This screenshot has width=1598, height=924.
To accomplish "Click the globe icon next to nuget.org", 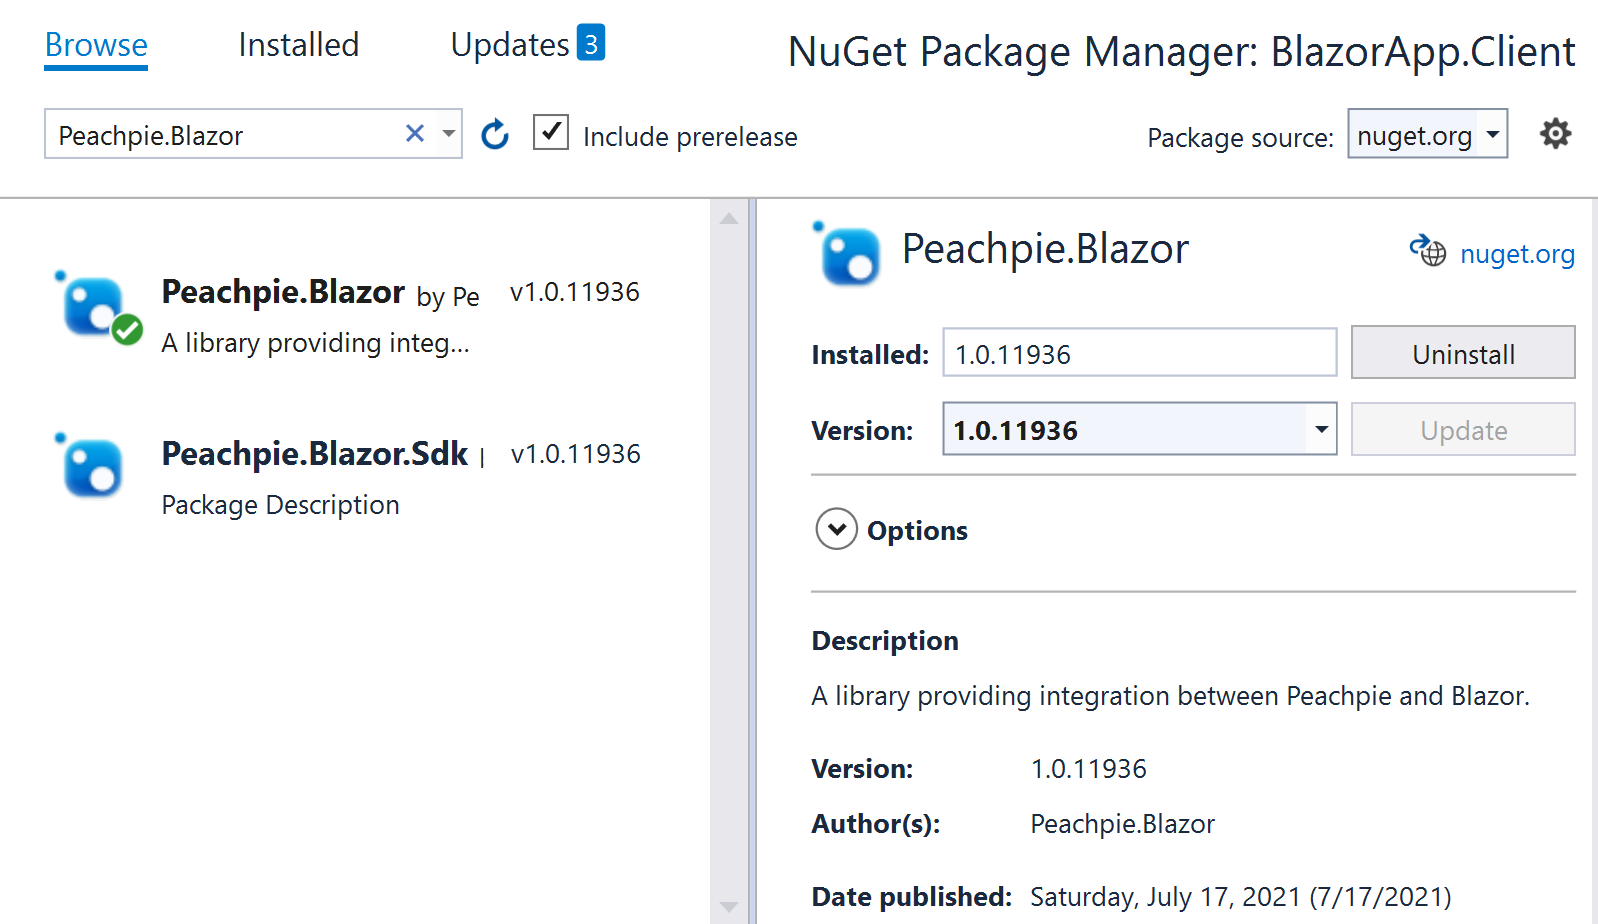I will point(1428,251).
